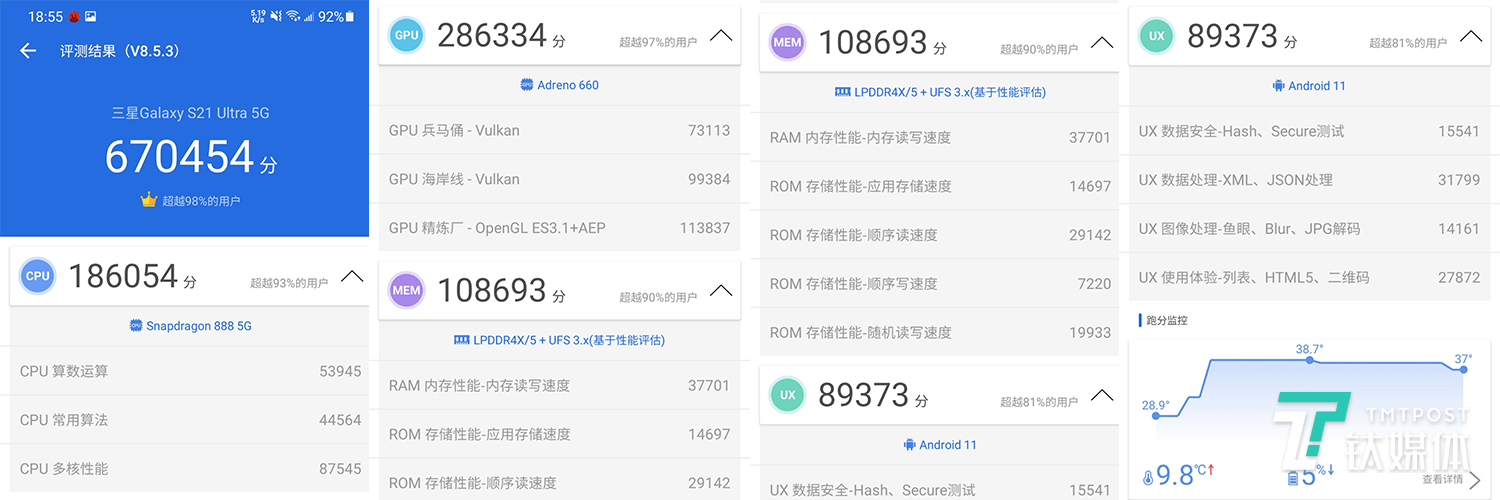Viewport: 1500px width, 500px height.
Task: Tap the GPU score 286334
Action: coord(492,36)
